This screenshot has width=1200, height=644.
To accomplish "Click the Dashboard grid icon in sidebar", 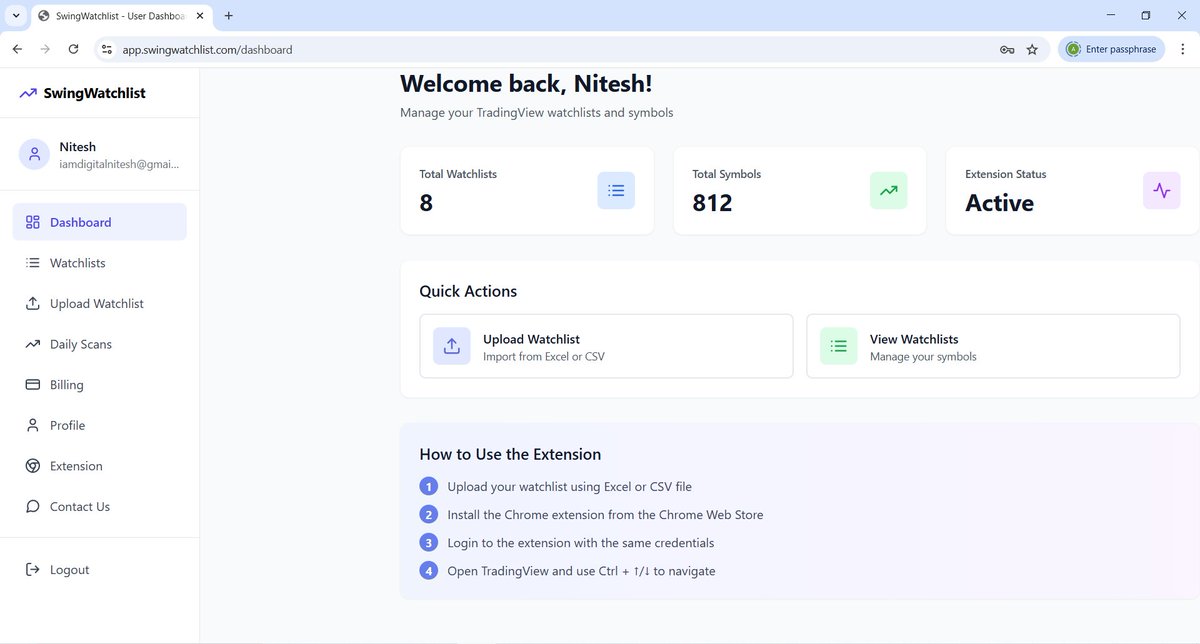I will click(33, 222).
